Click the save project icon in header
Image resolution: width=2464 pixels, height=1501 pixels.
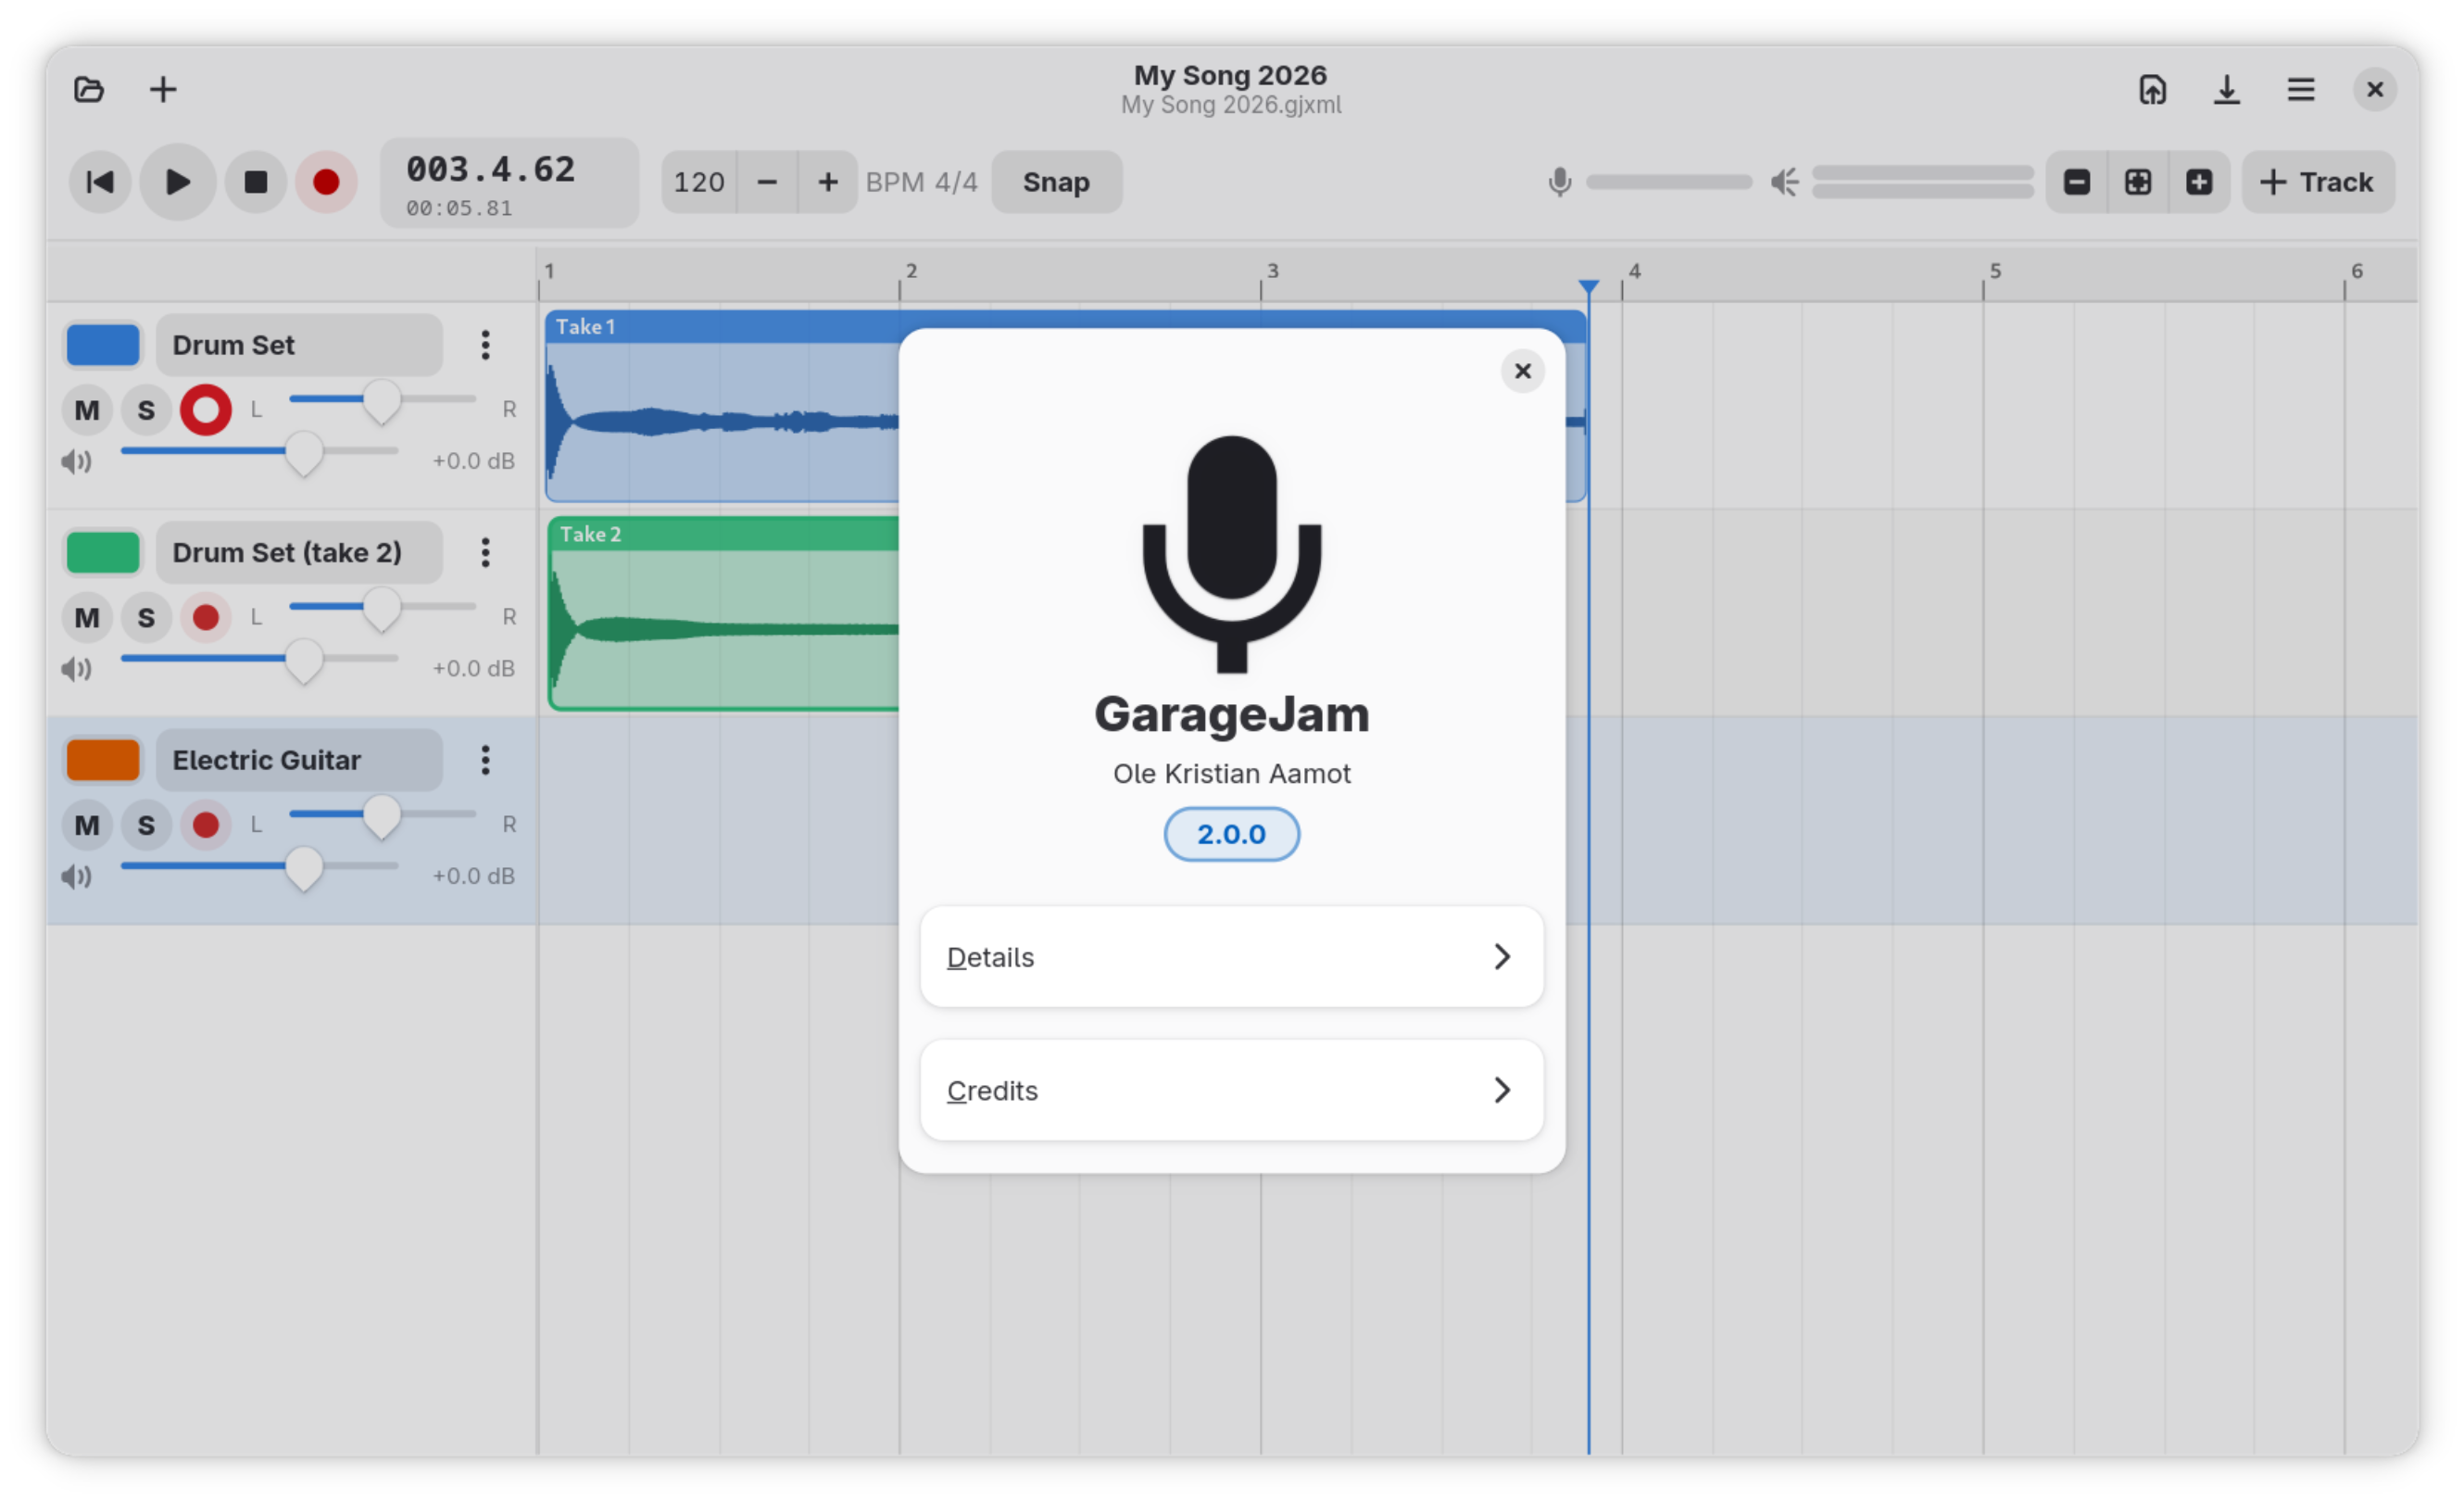pyautogui.click(x=2152, y=90)
